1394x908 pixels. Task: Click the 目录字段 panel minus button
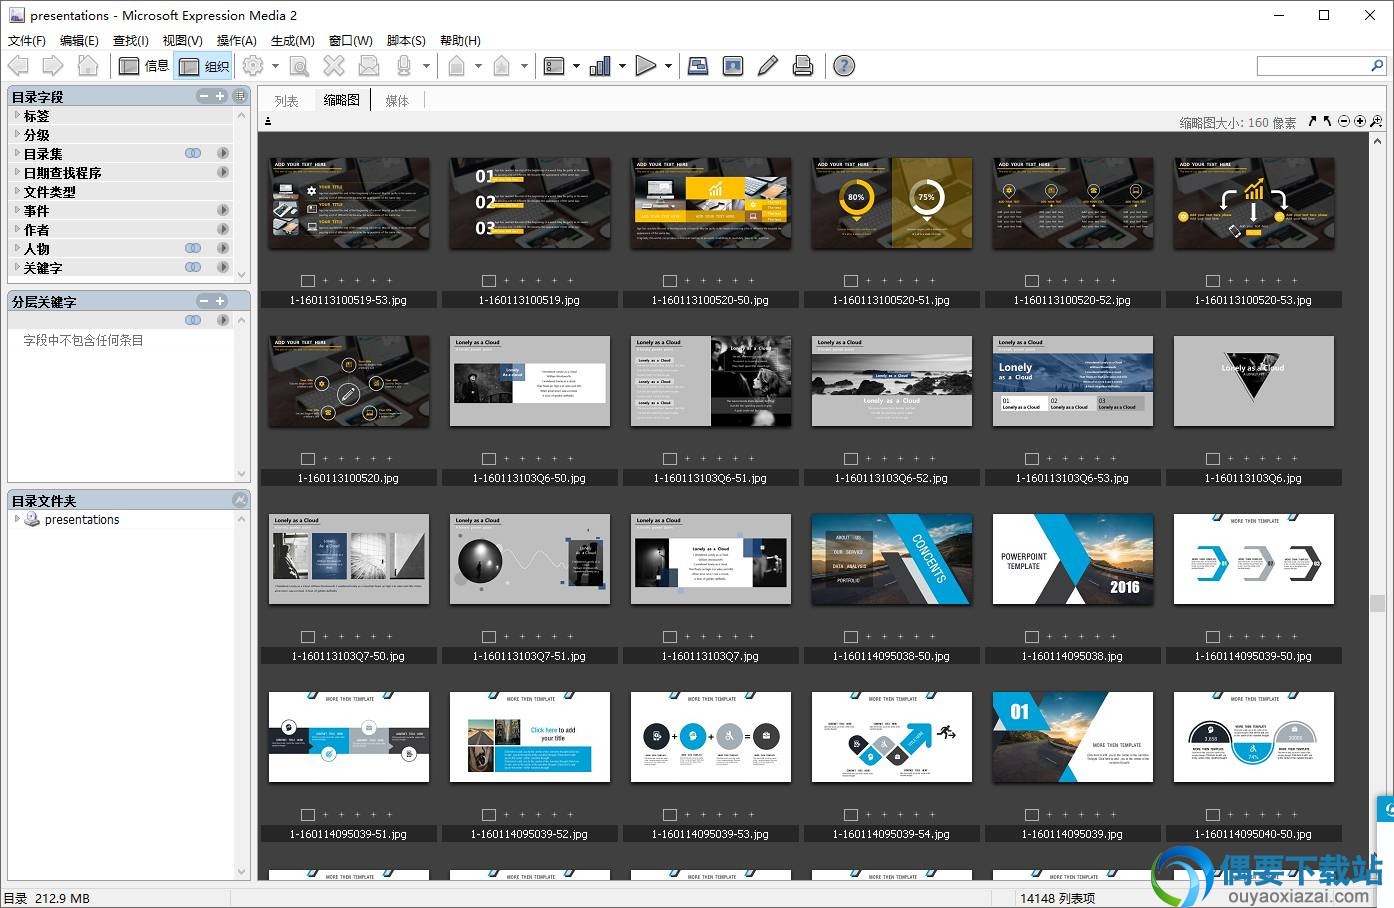pyautogui.click(x=205, y=97)
